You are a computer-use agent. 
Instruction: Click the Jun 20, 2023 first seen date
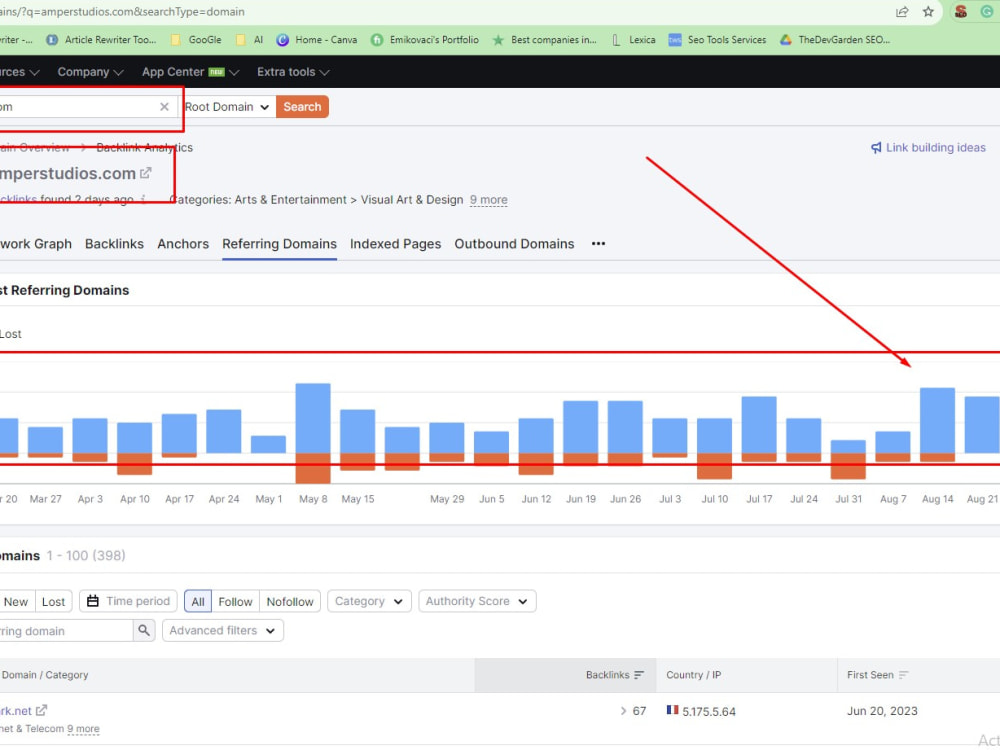click(x=882, y=711)
